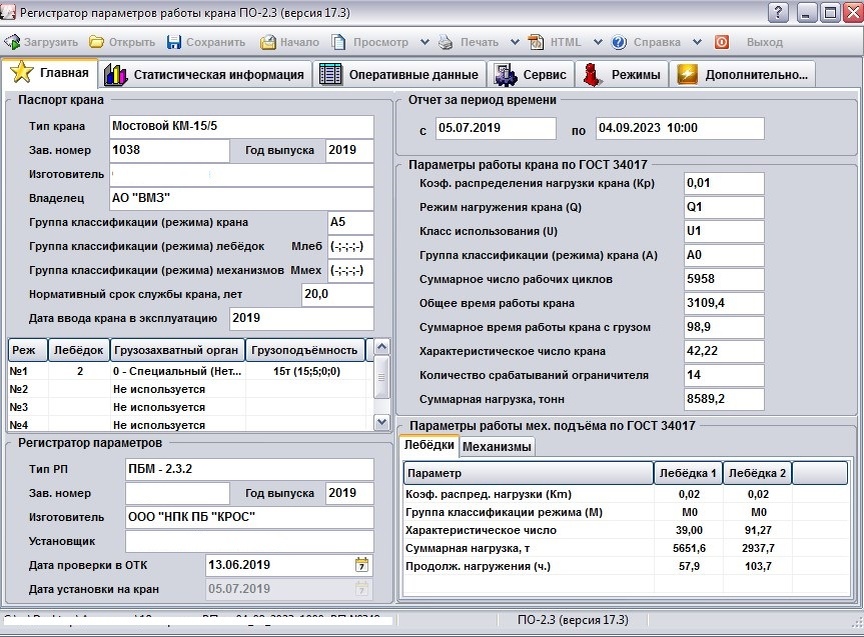
Task: Click the Открыть folder icon
Action: tap(96, 42)
